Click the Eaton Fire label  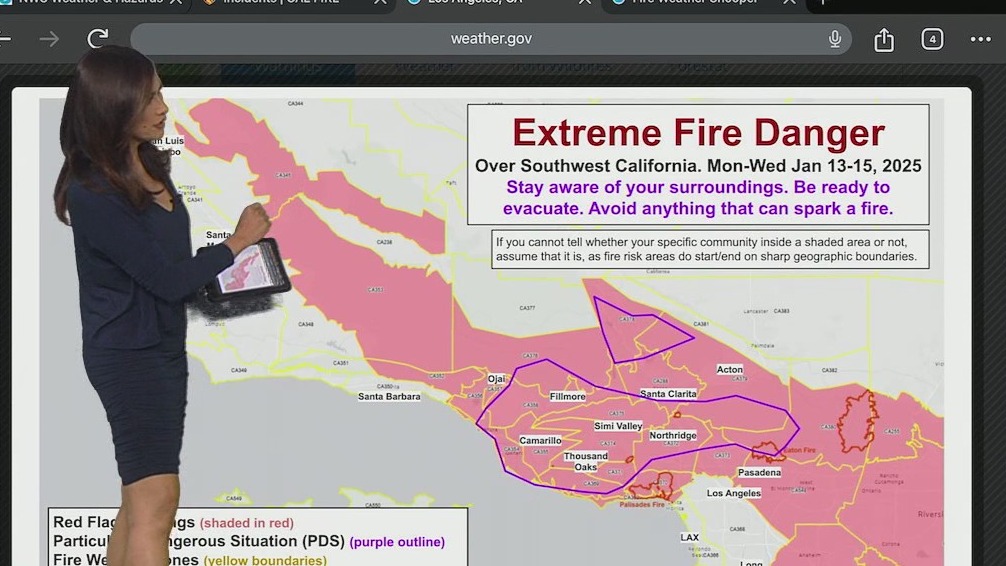[799, 450]
